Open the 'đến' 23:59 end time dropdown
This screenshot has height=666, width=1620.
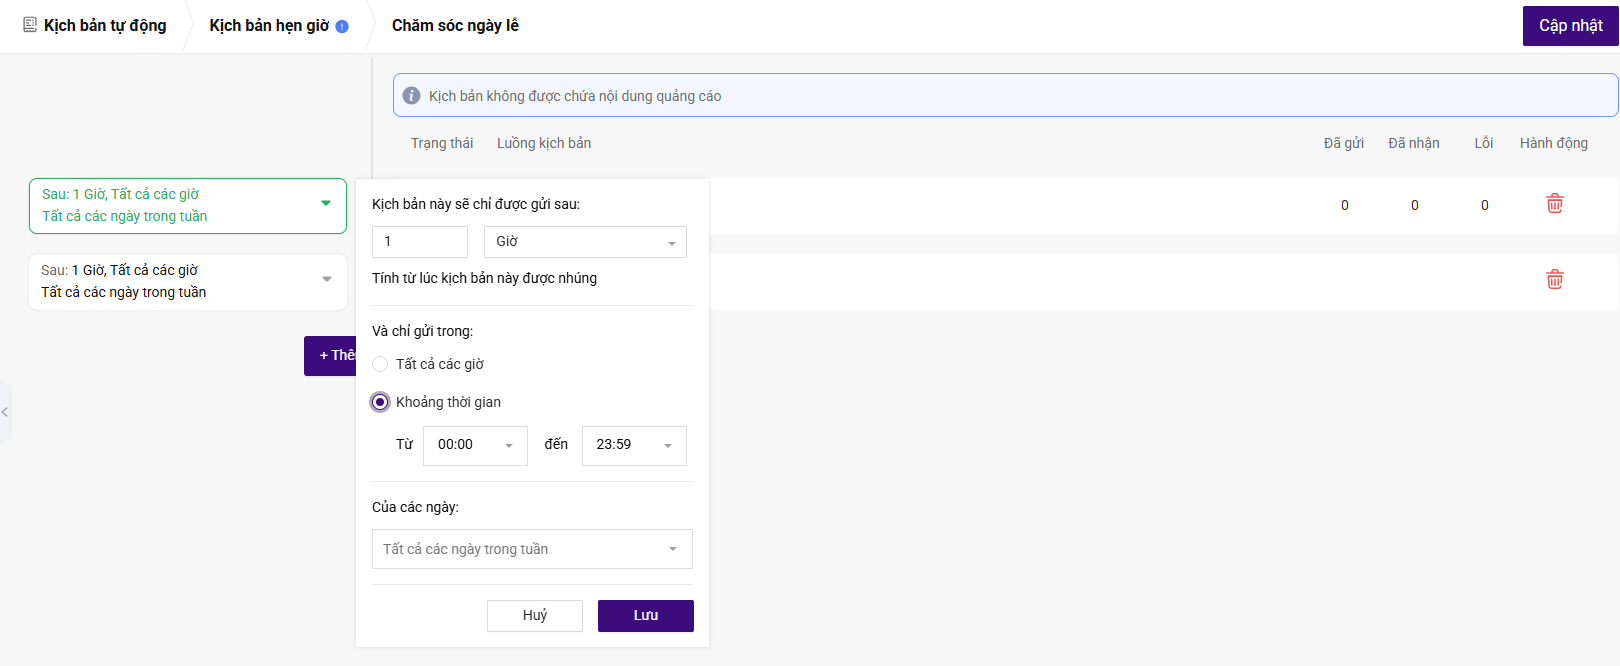pos(634,445)
